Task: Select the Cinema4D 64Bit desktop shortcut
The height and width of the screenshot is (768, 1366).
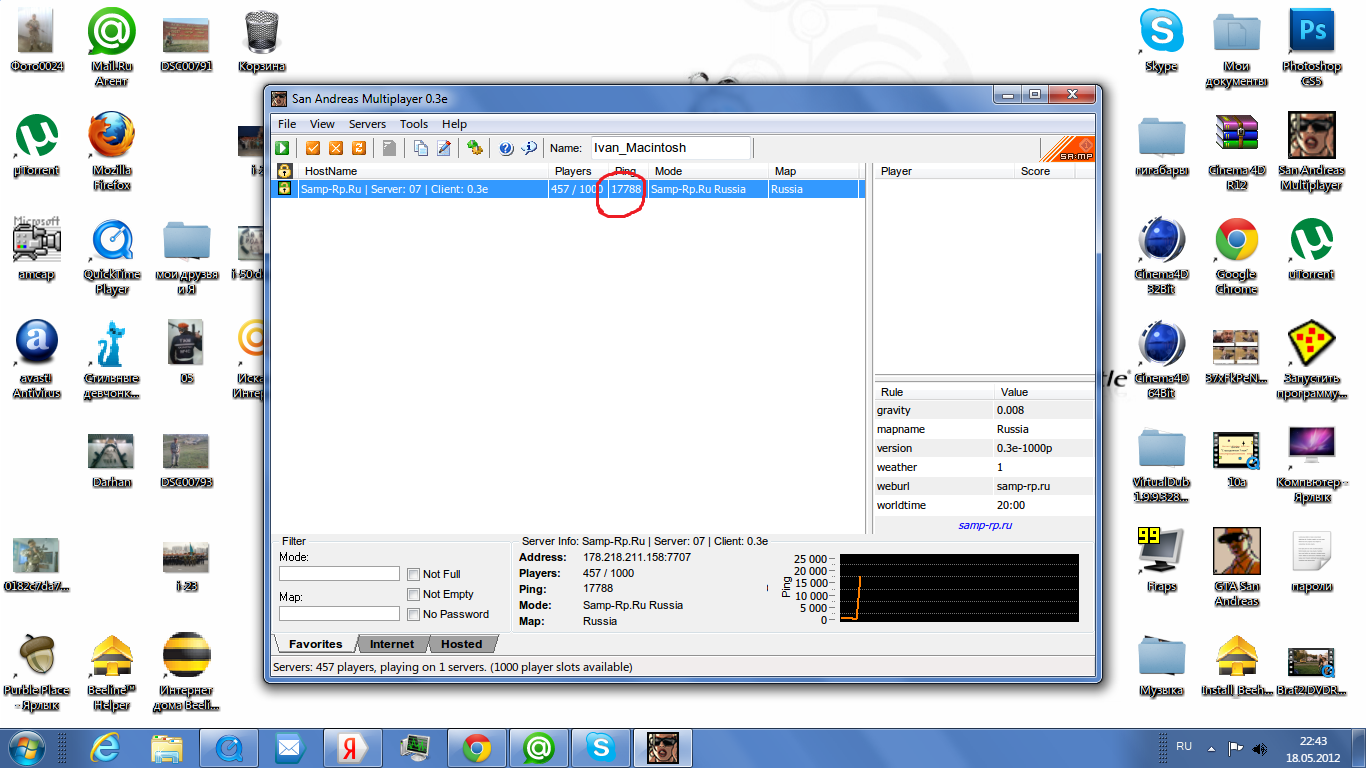Action: pyautogui.click(x=1161, y=358)
